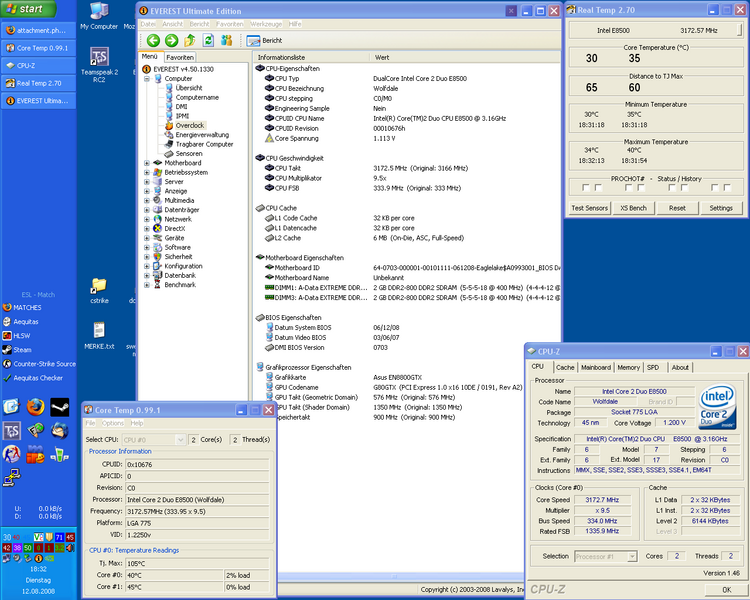Click Show Desktop quick launch icon

(11, 407)
